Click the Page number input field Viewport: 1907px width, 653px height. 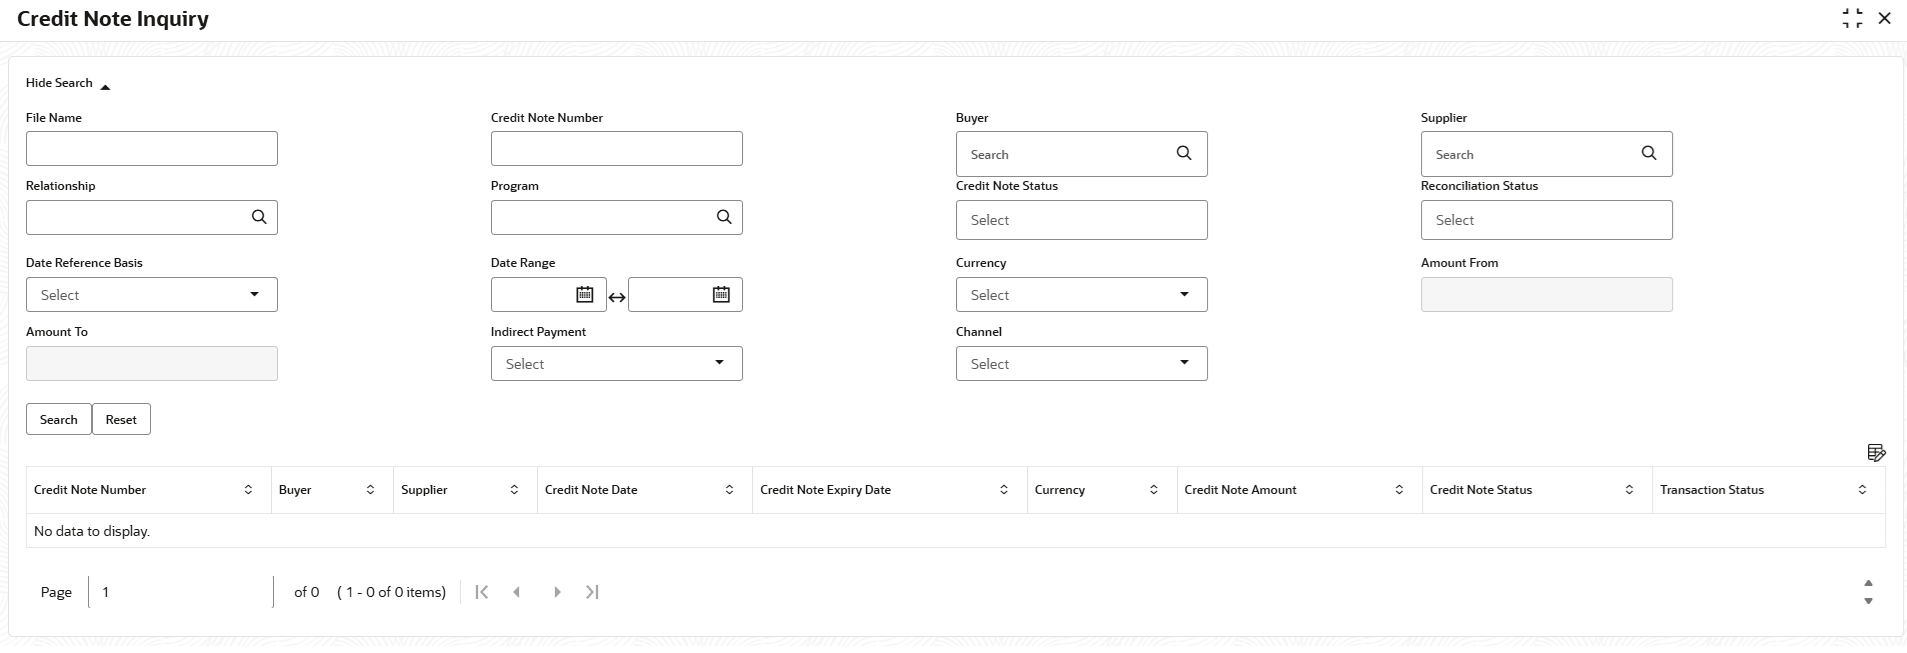click(x=180, y=592)
